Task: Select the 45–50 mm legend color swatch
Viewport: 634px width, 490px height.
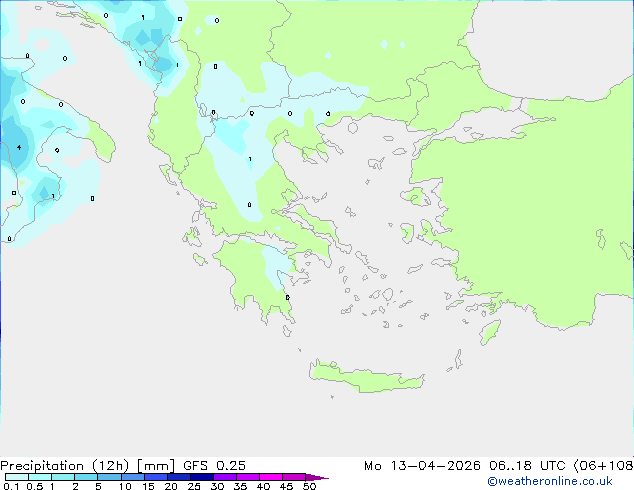Action: [294, 477]
